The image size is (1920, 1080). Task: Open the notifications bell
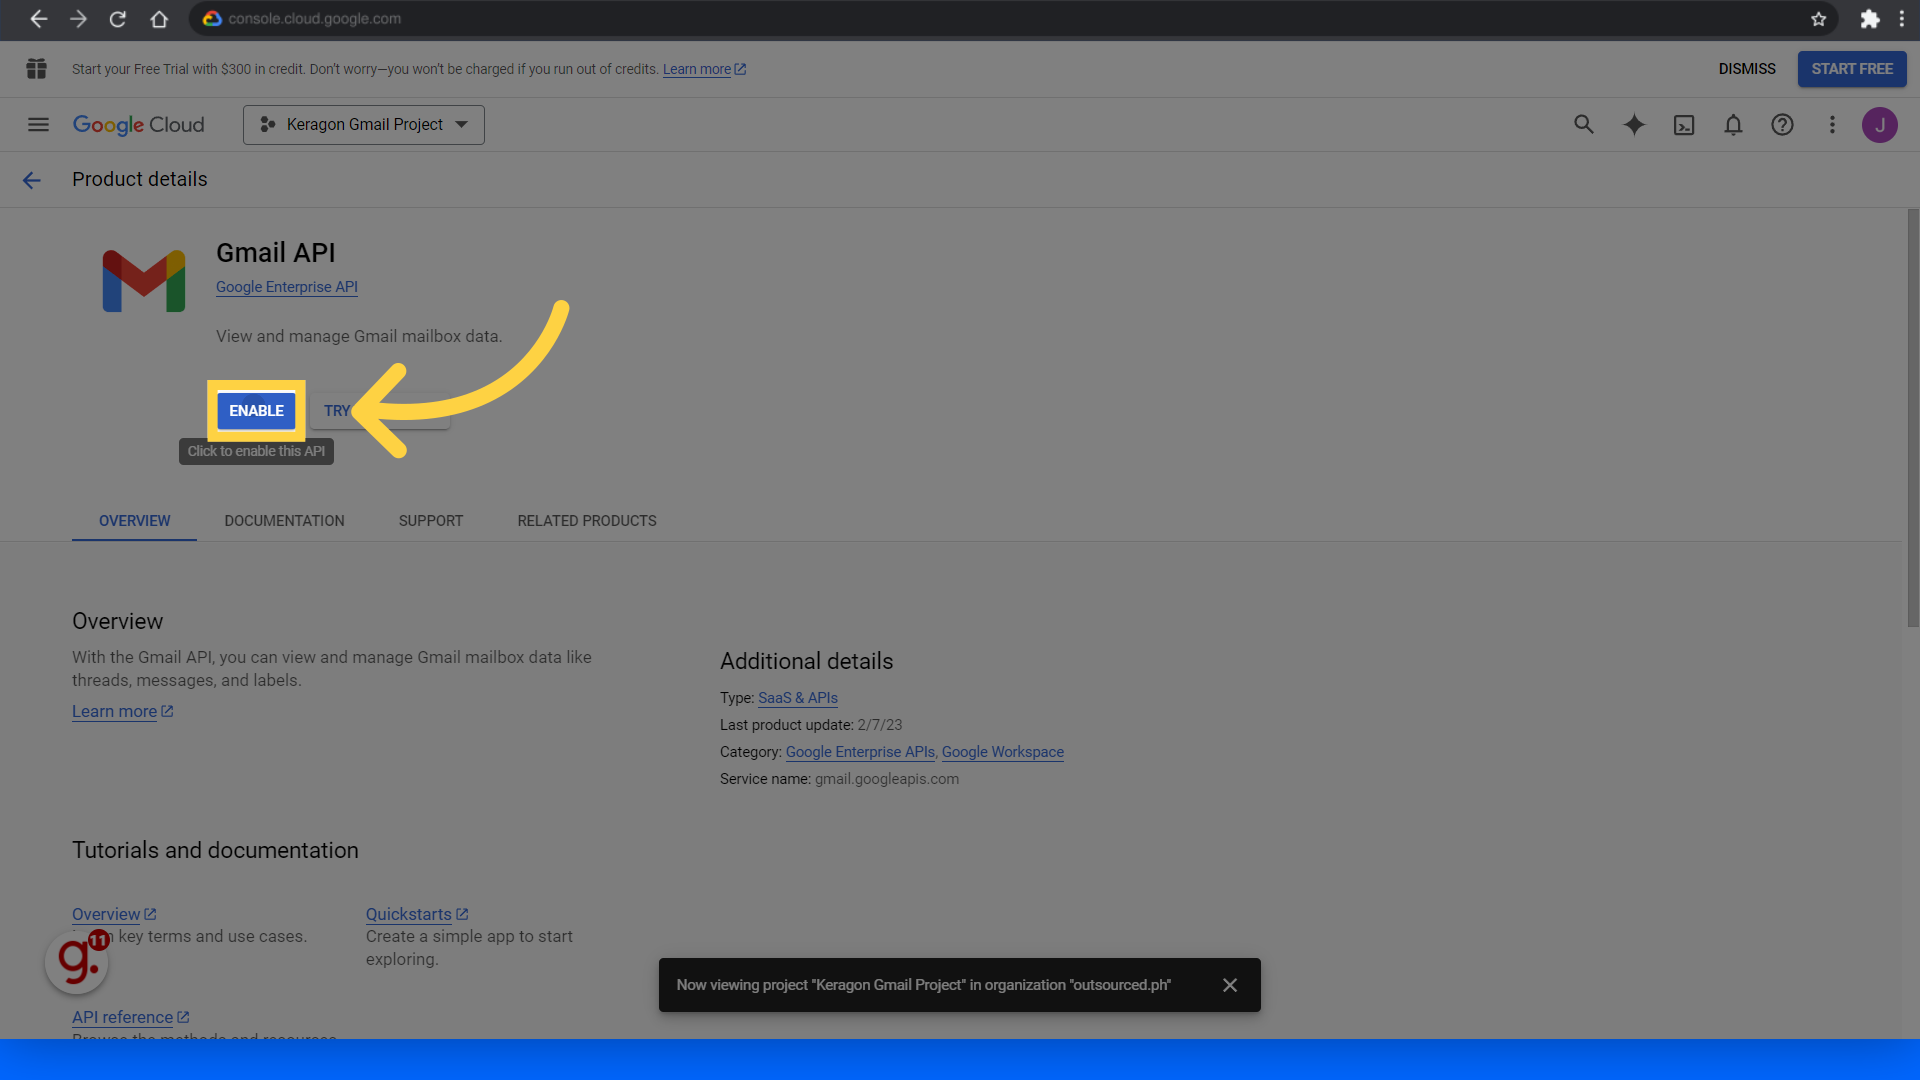pyautogui.click(x=1733, y=125)
